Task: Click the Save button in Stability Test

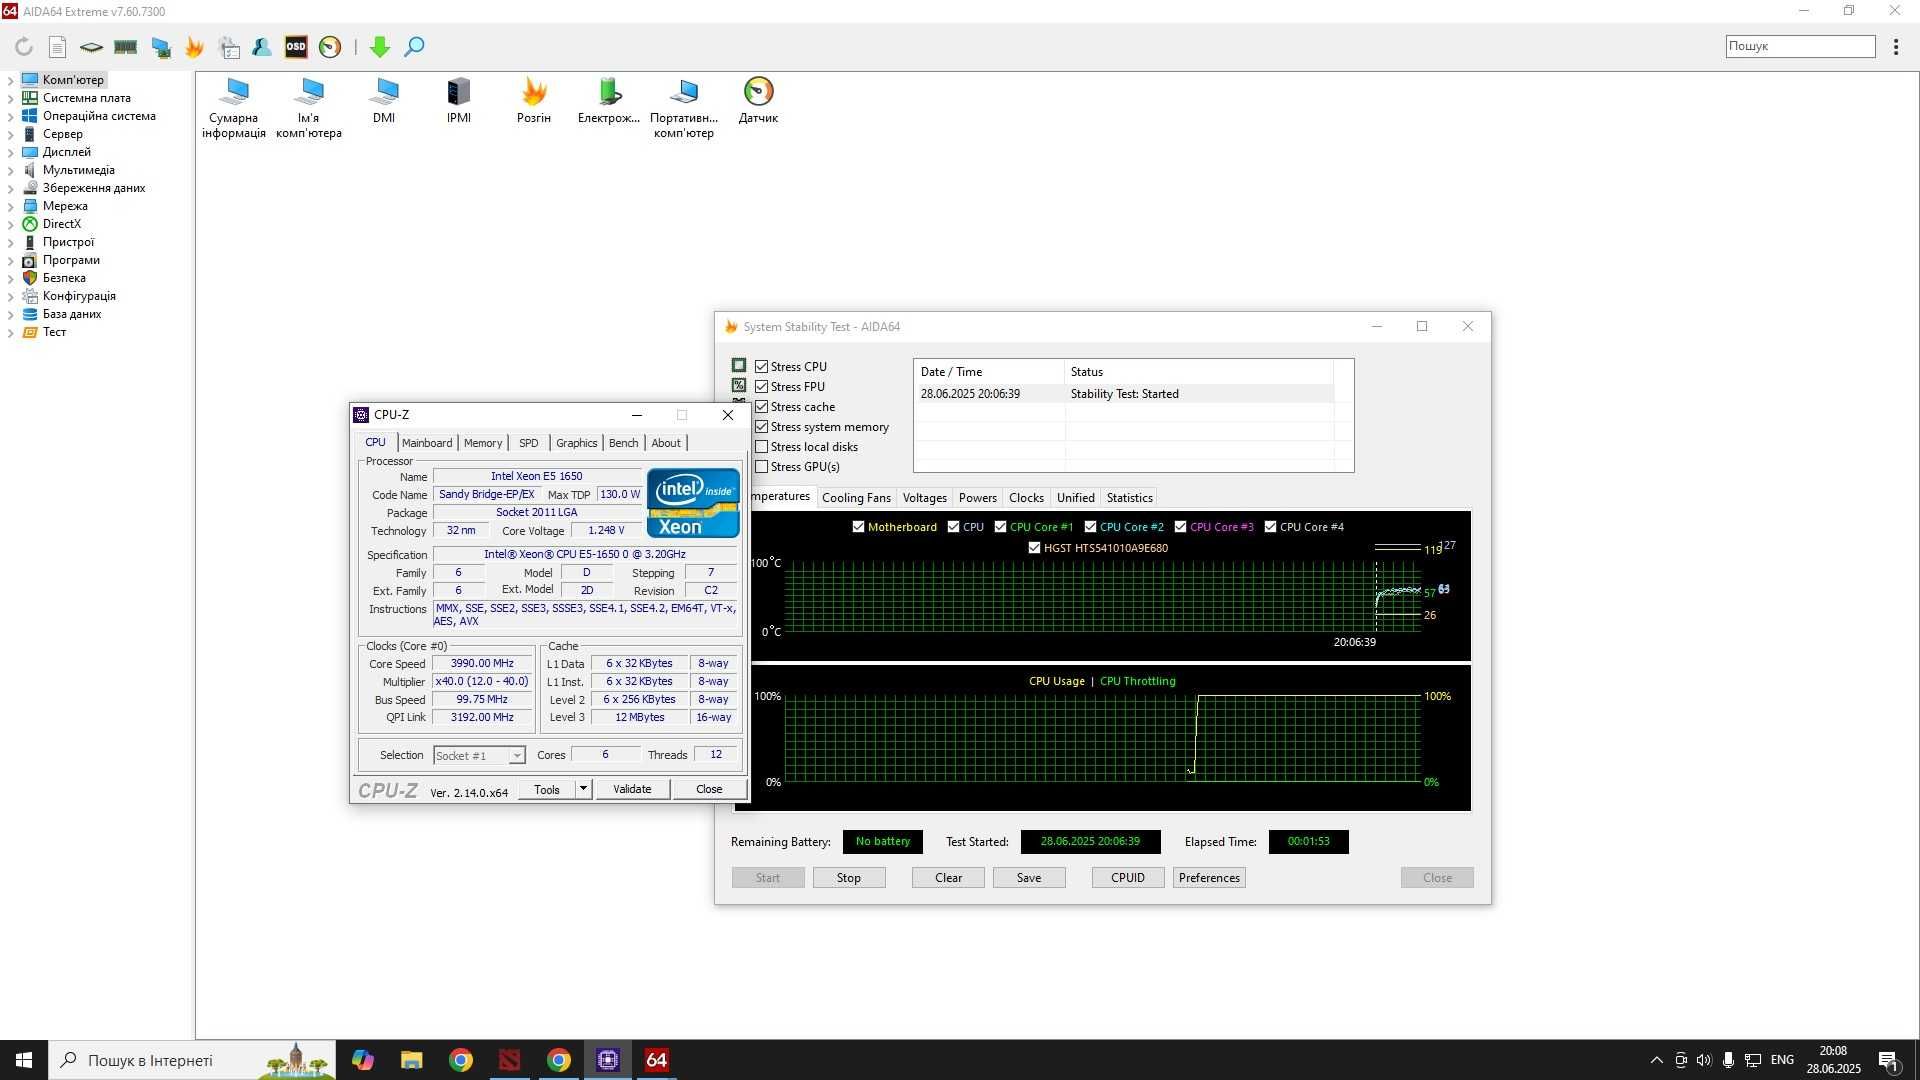Action: click(1029, 878)
